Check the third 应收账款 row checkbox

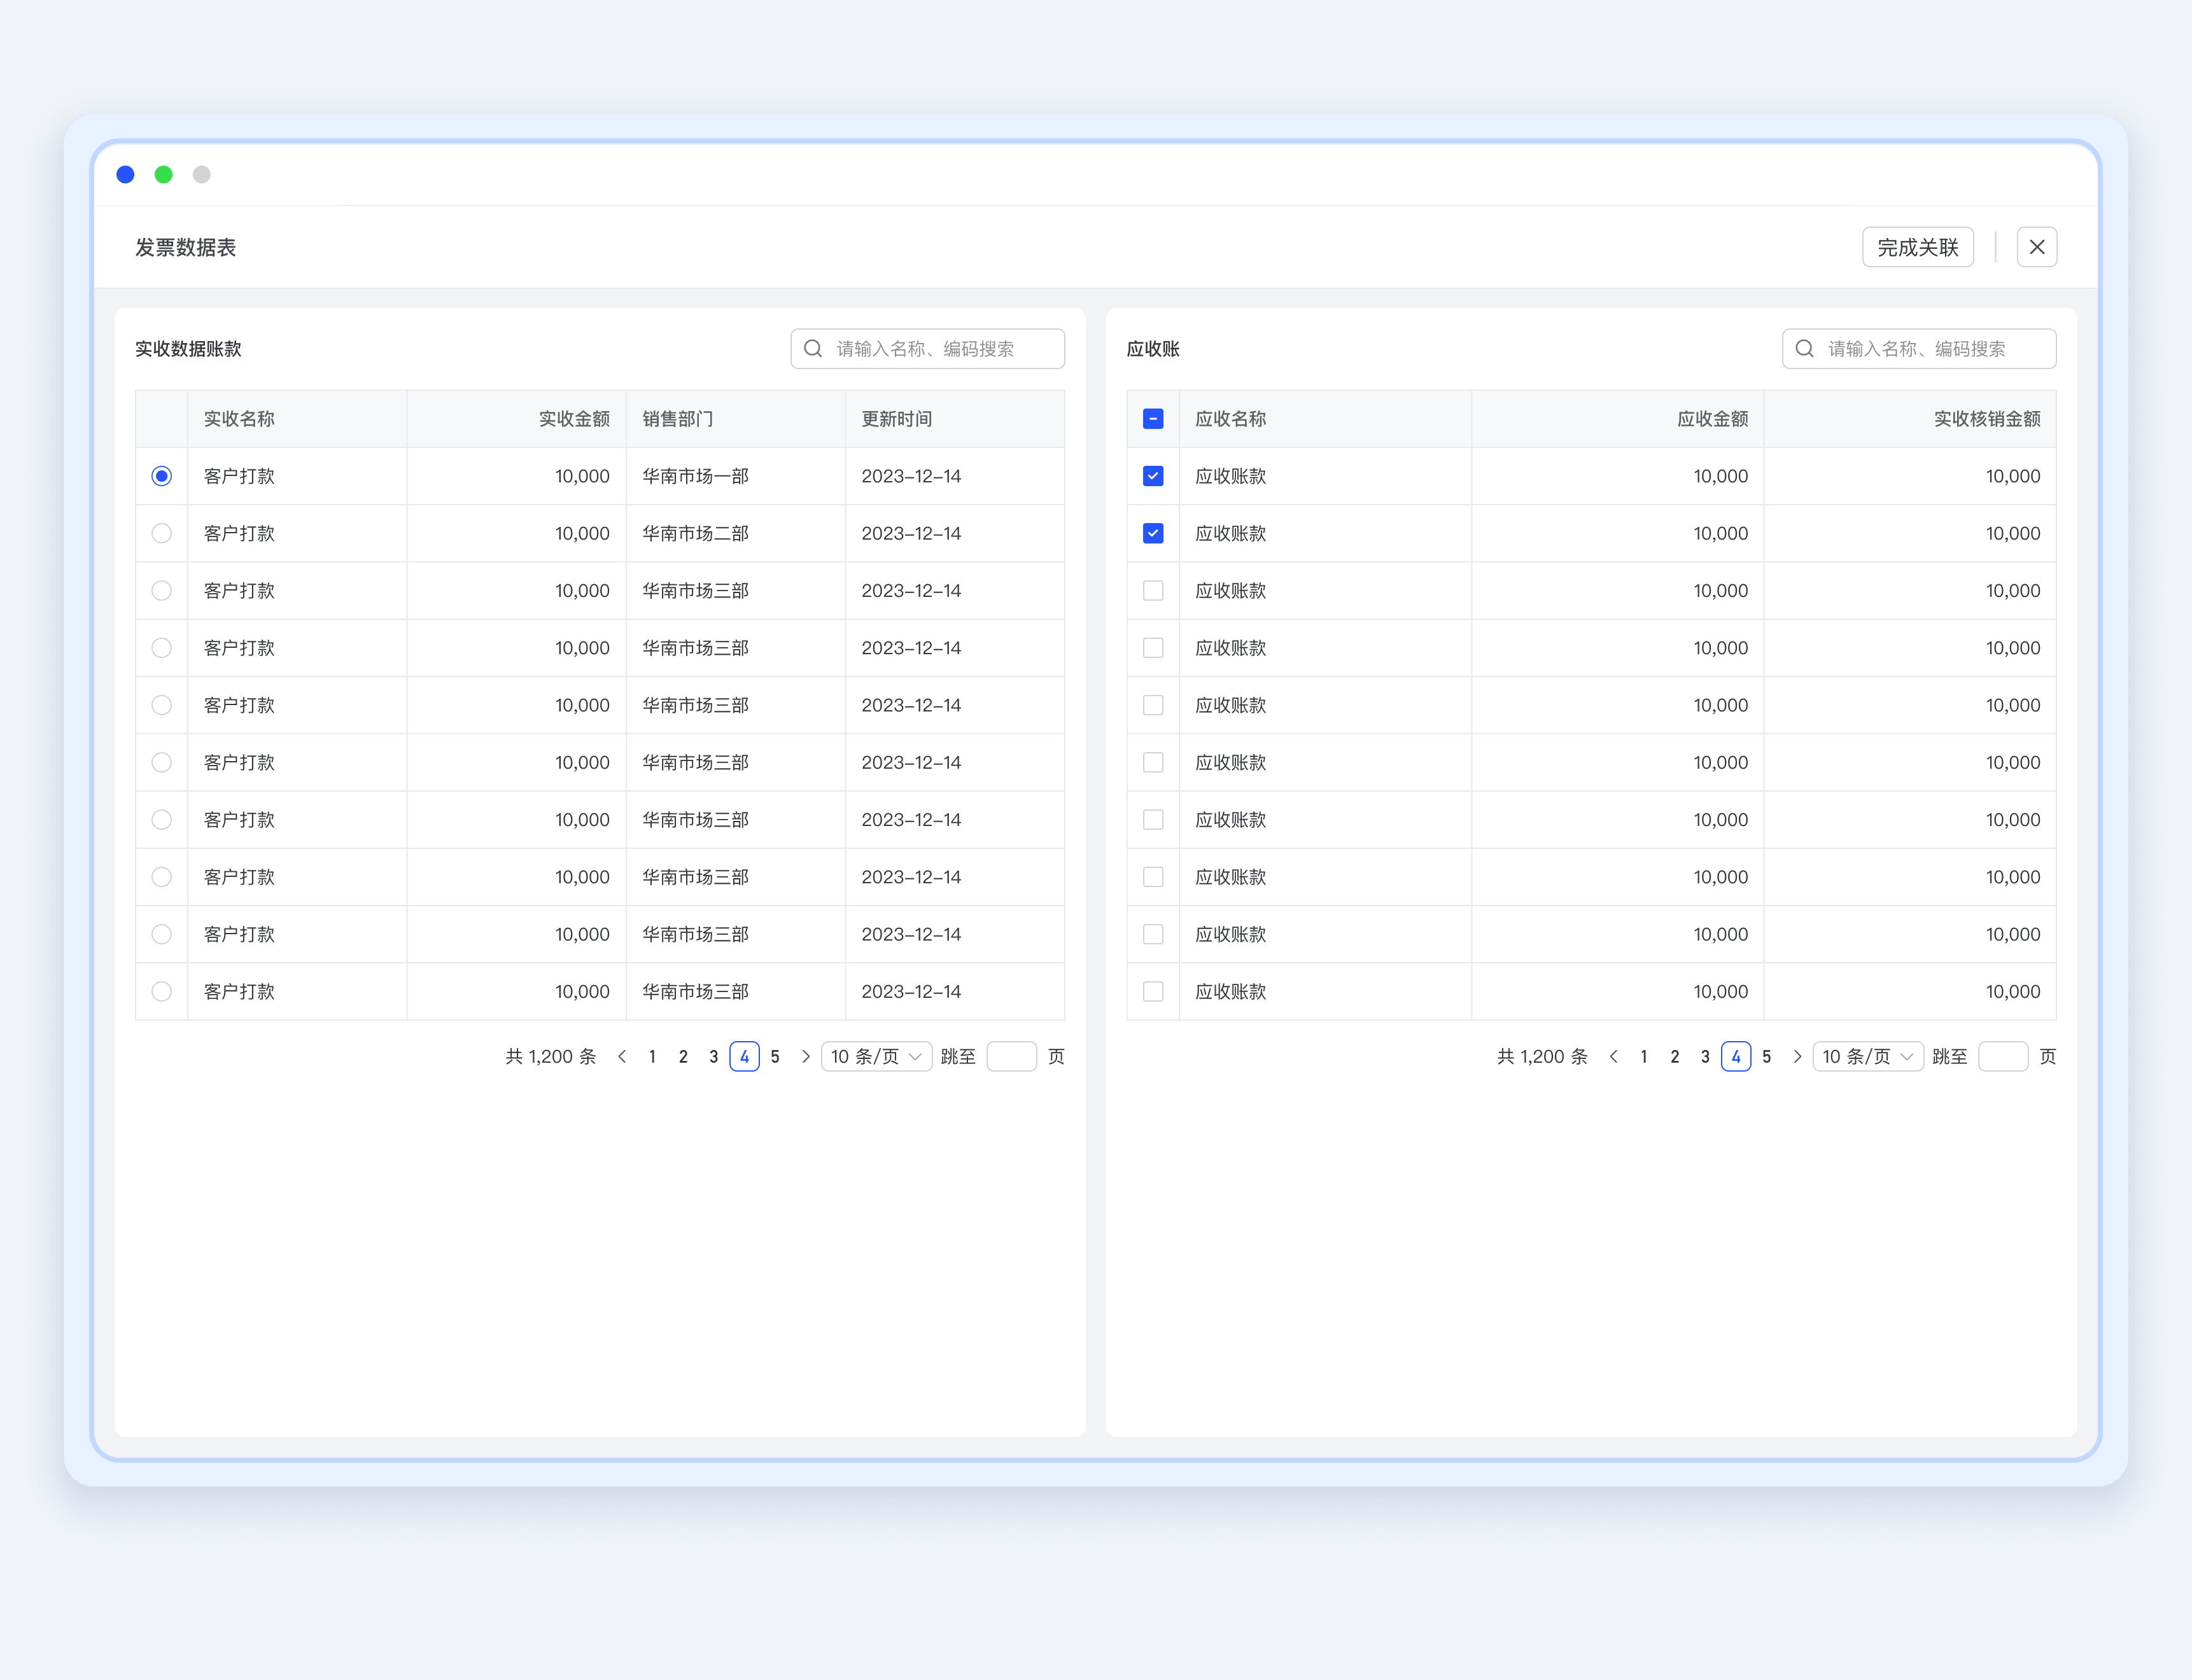point(1152,591)
